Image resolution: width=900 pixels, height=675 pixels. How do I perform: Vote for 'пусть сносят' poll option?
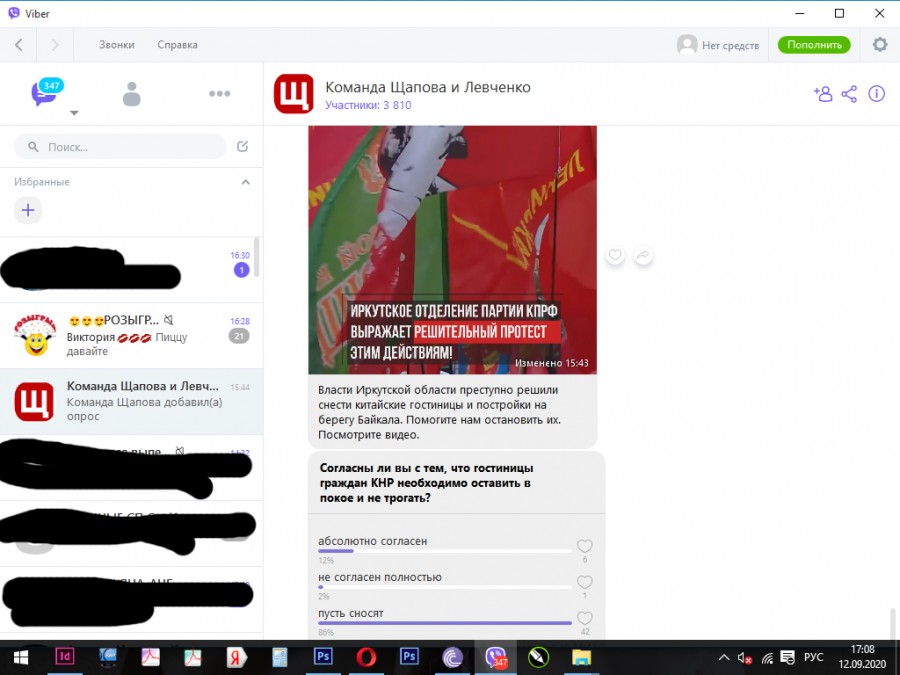click(585, 618)
